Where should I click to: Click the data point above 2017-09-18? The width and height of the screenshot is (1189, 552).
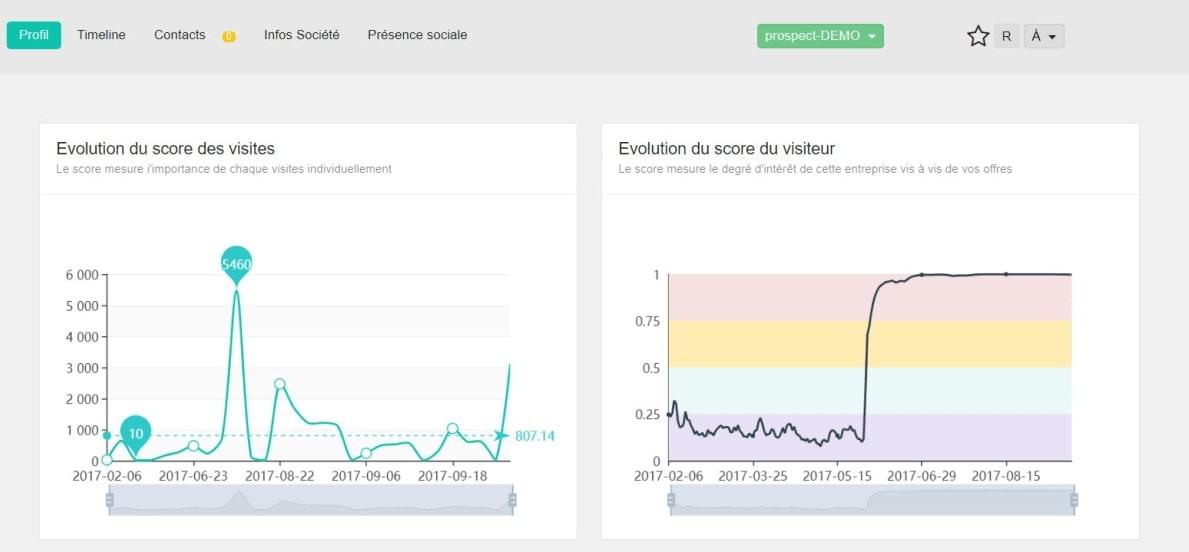[x=453, y=428]
